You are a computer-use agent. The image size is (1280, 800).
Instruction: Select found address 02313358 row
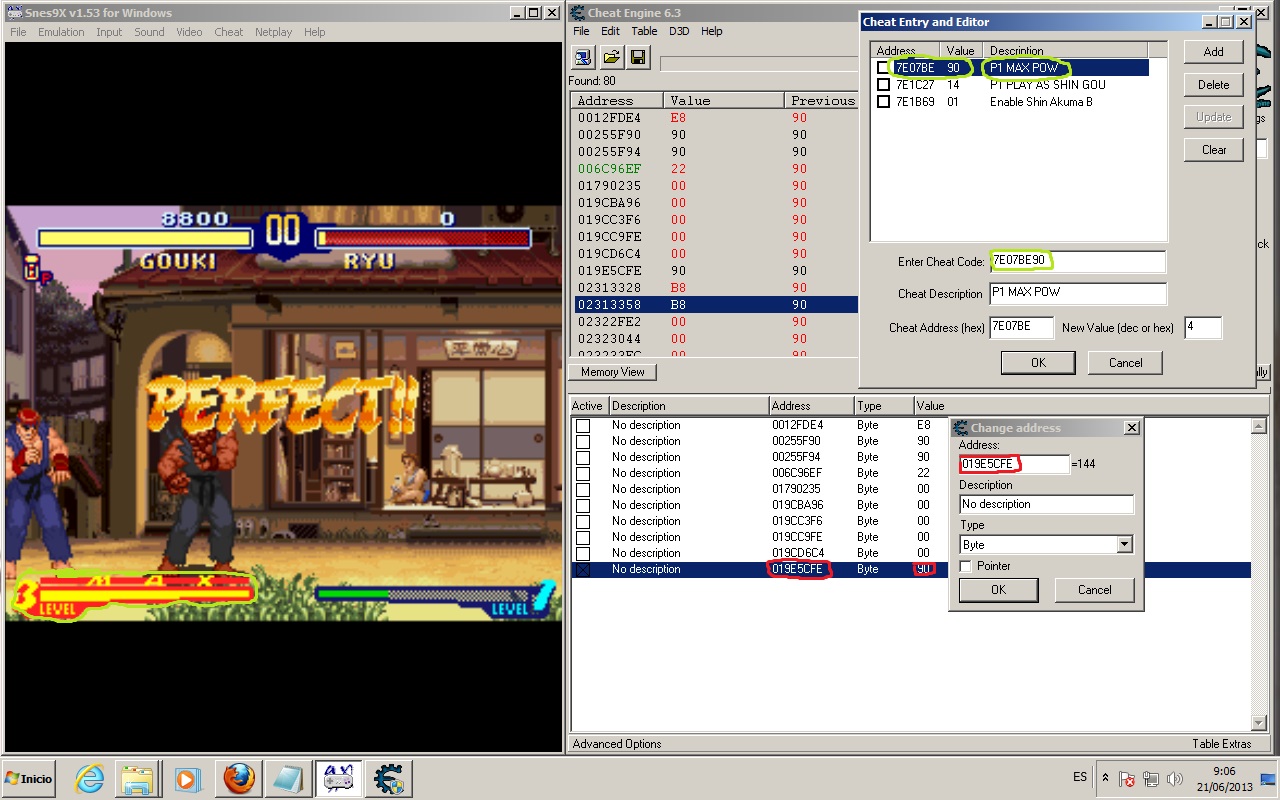(716, 305)
